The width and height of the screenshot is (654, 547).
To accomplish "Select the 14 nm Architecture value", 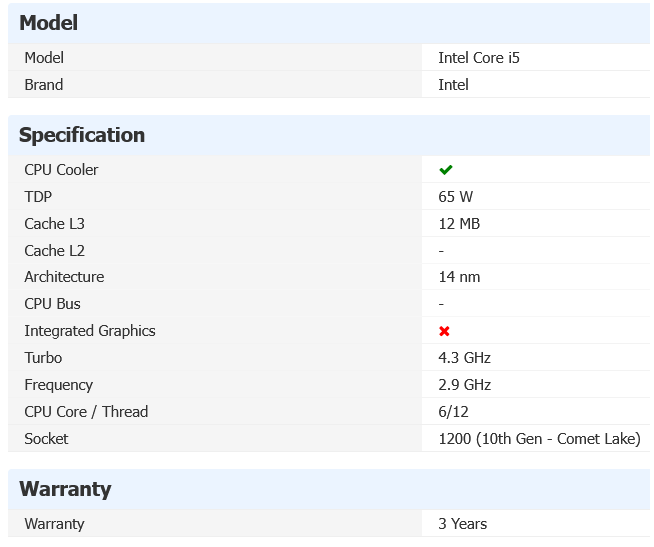I will [x=459, y=277].
